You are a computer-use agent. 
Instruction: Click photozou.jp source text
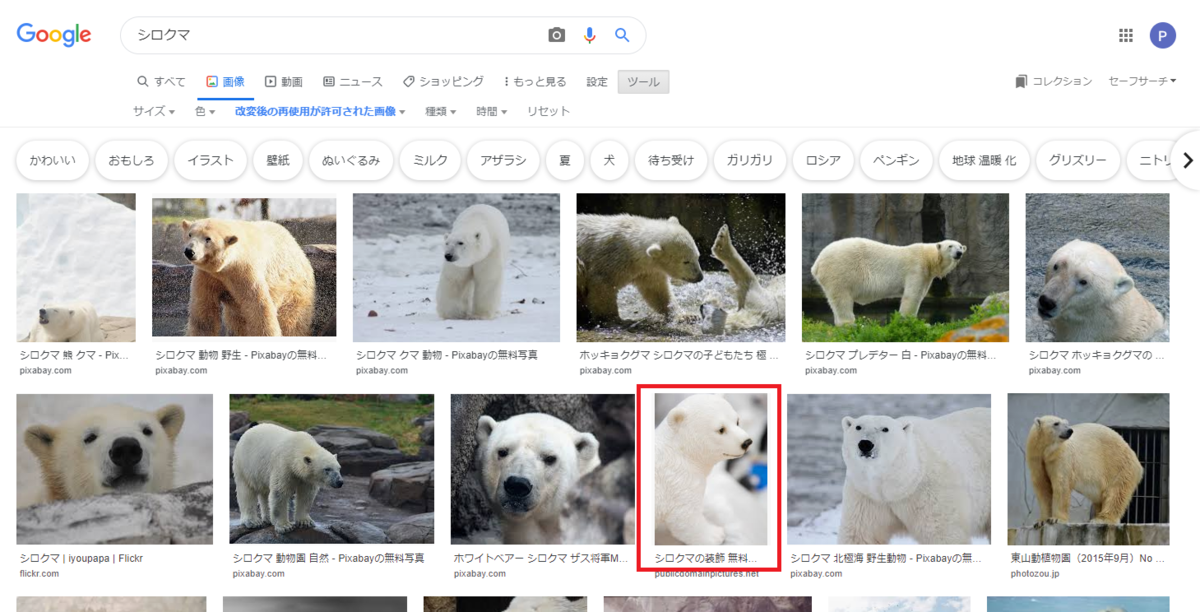pos(1036,574)
